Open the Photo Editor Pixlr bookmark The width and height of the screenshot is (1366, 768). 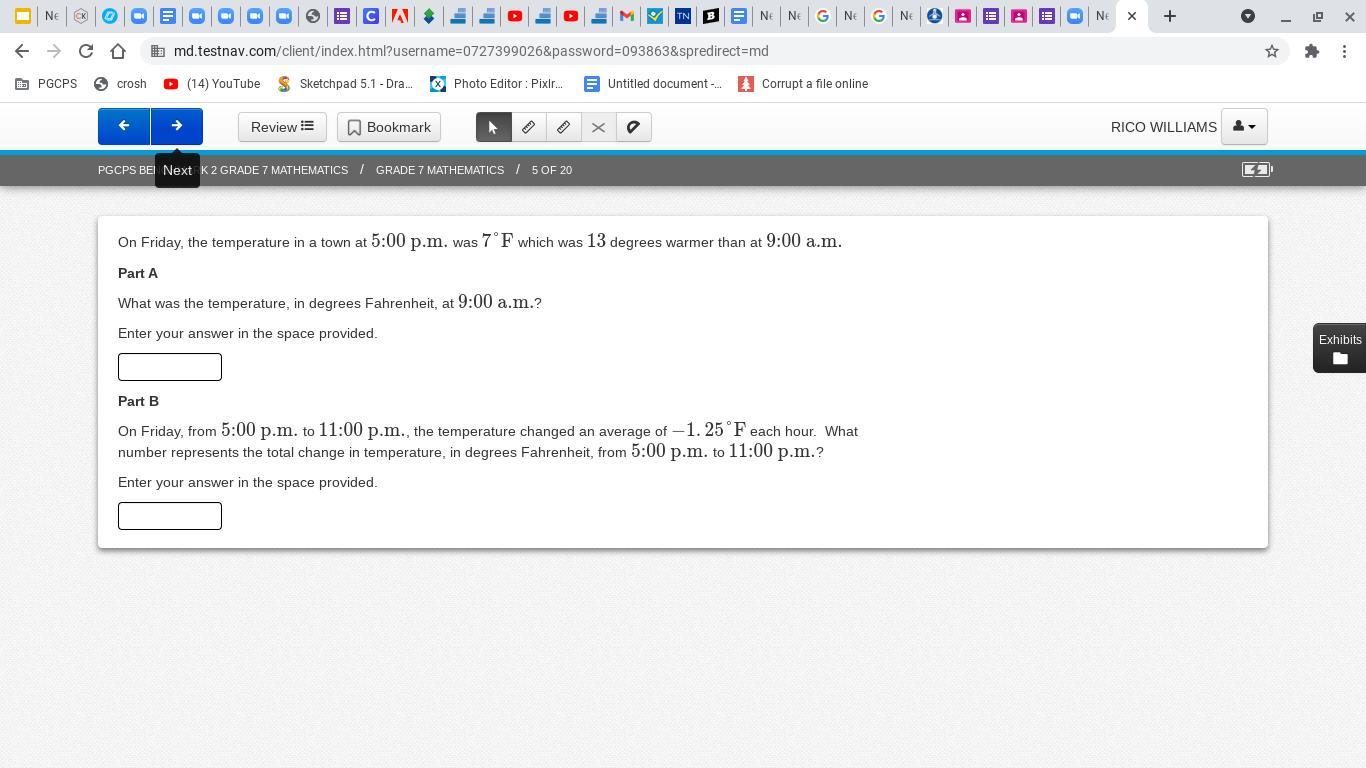coord(497,84)
